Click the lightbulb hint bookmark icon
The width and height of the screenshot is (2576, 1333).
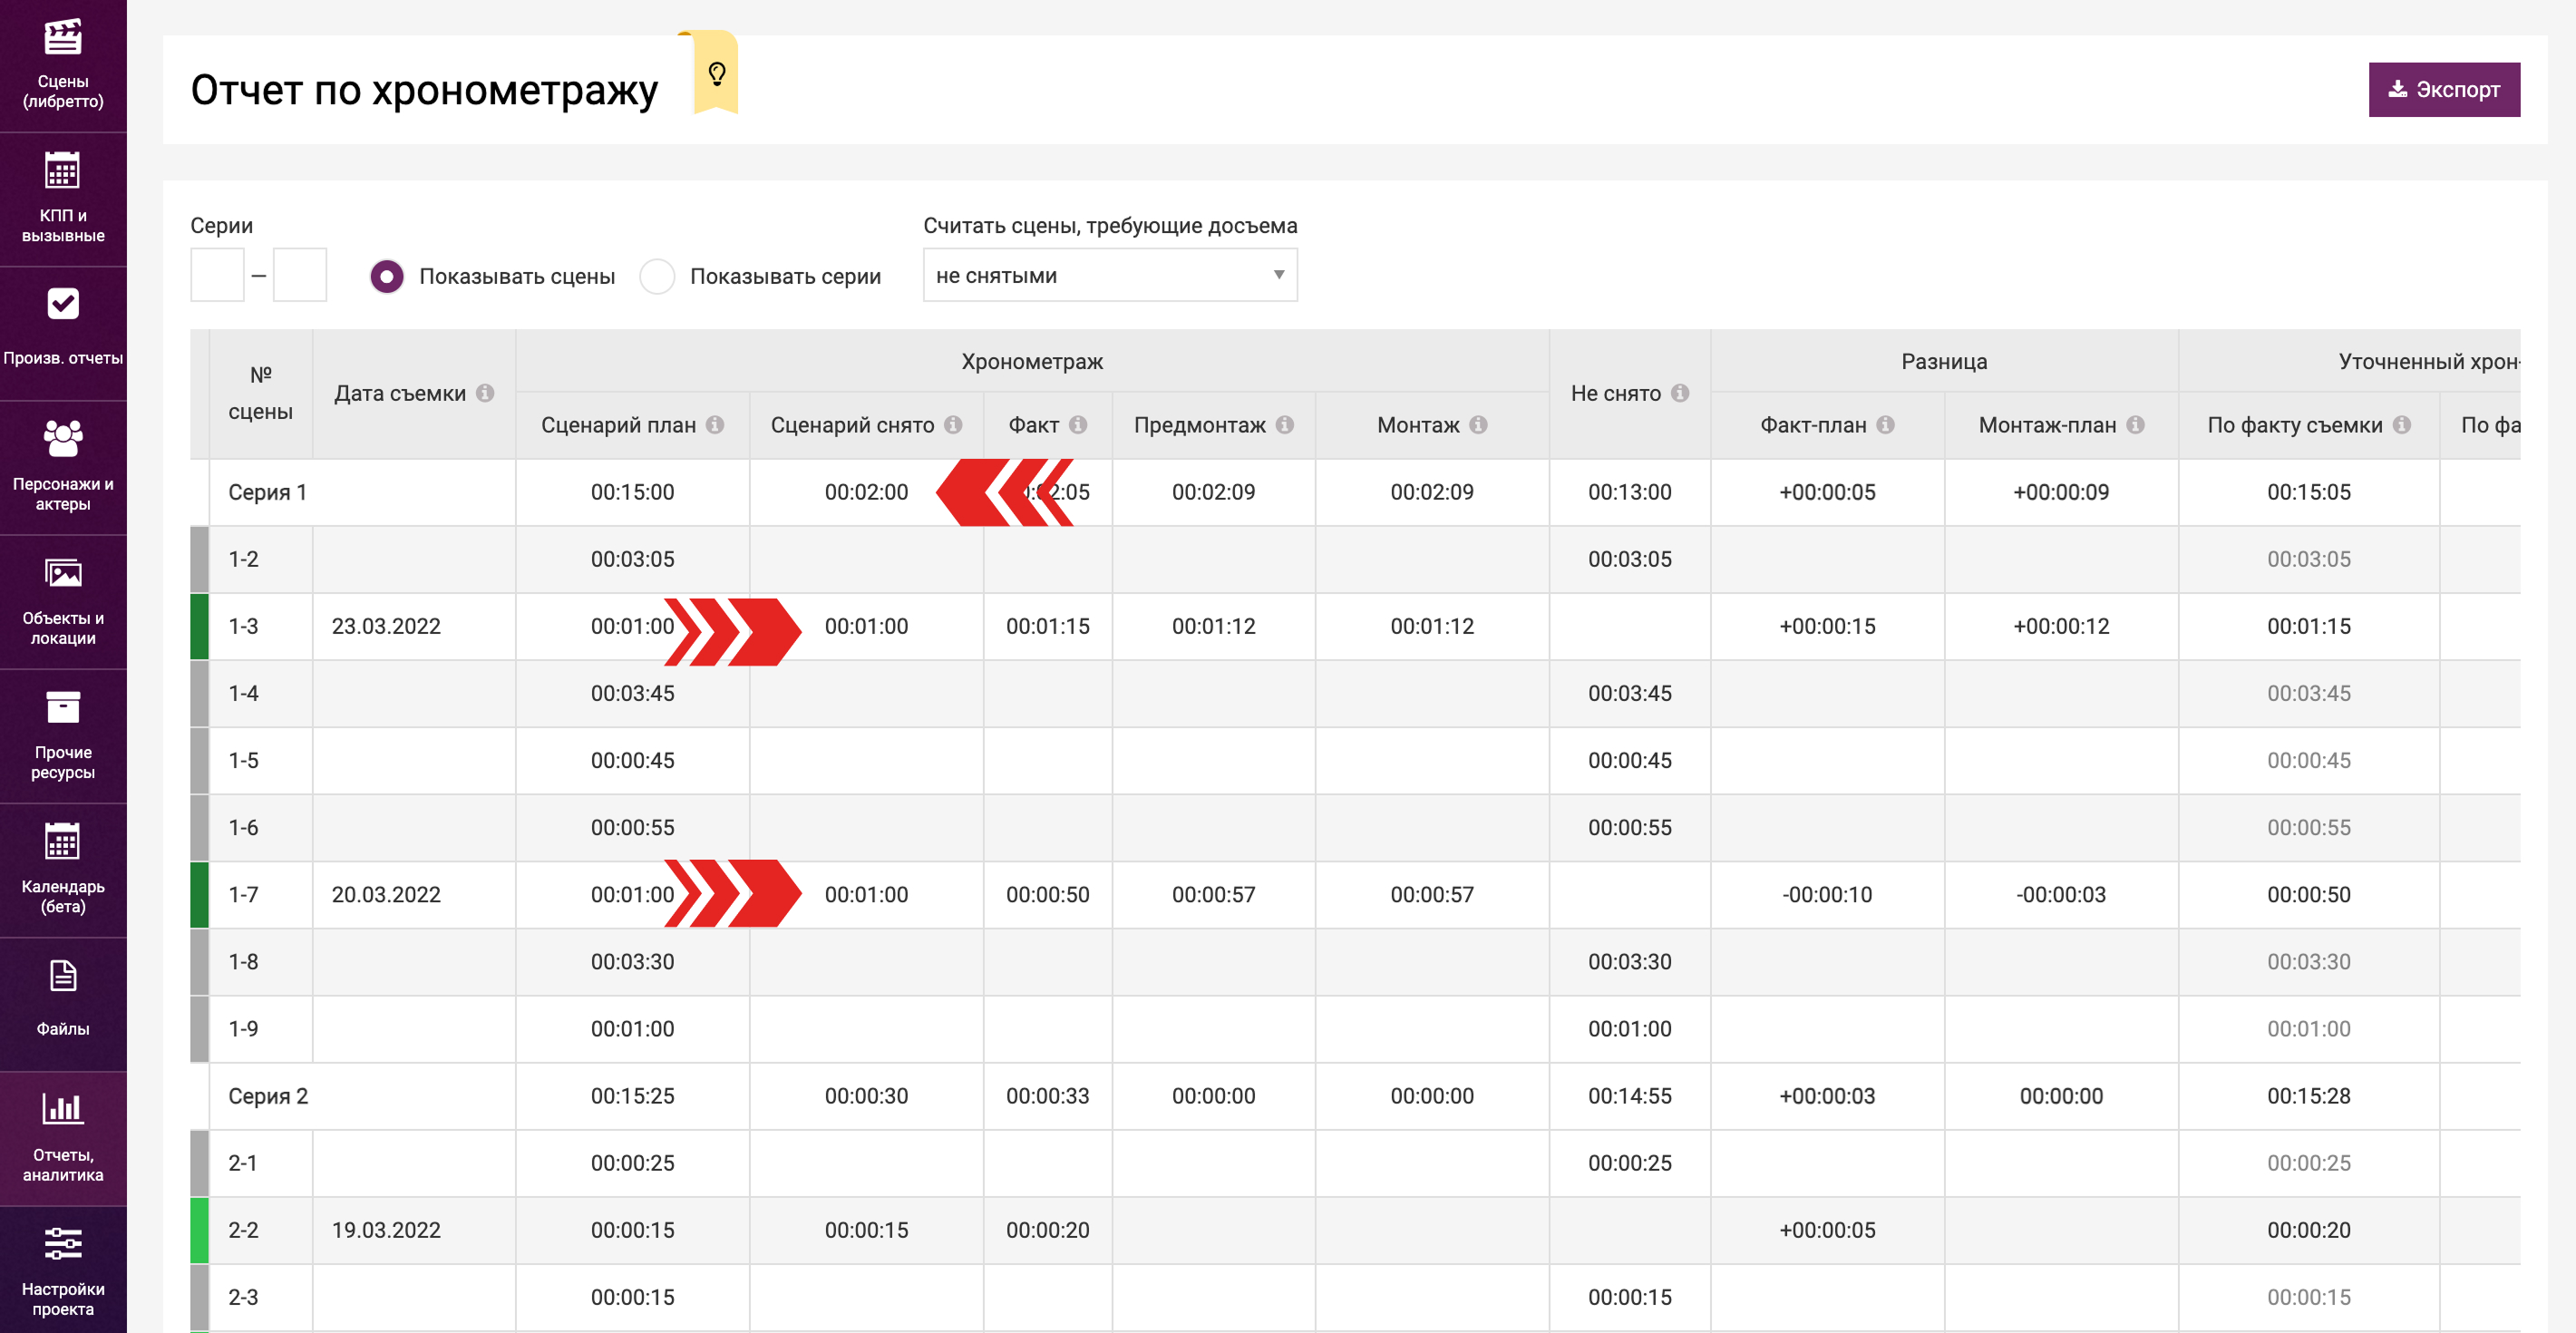(x=716, y=73)
